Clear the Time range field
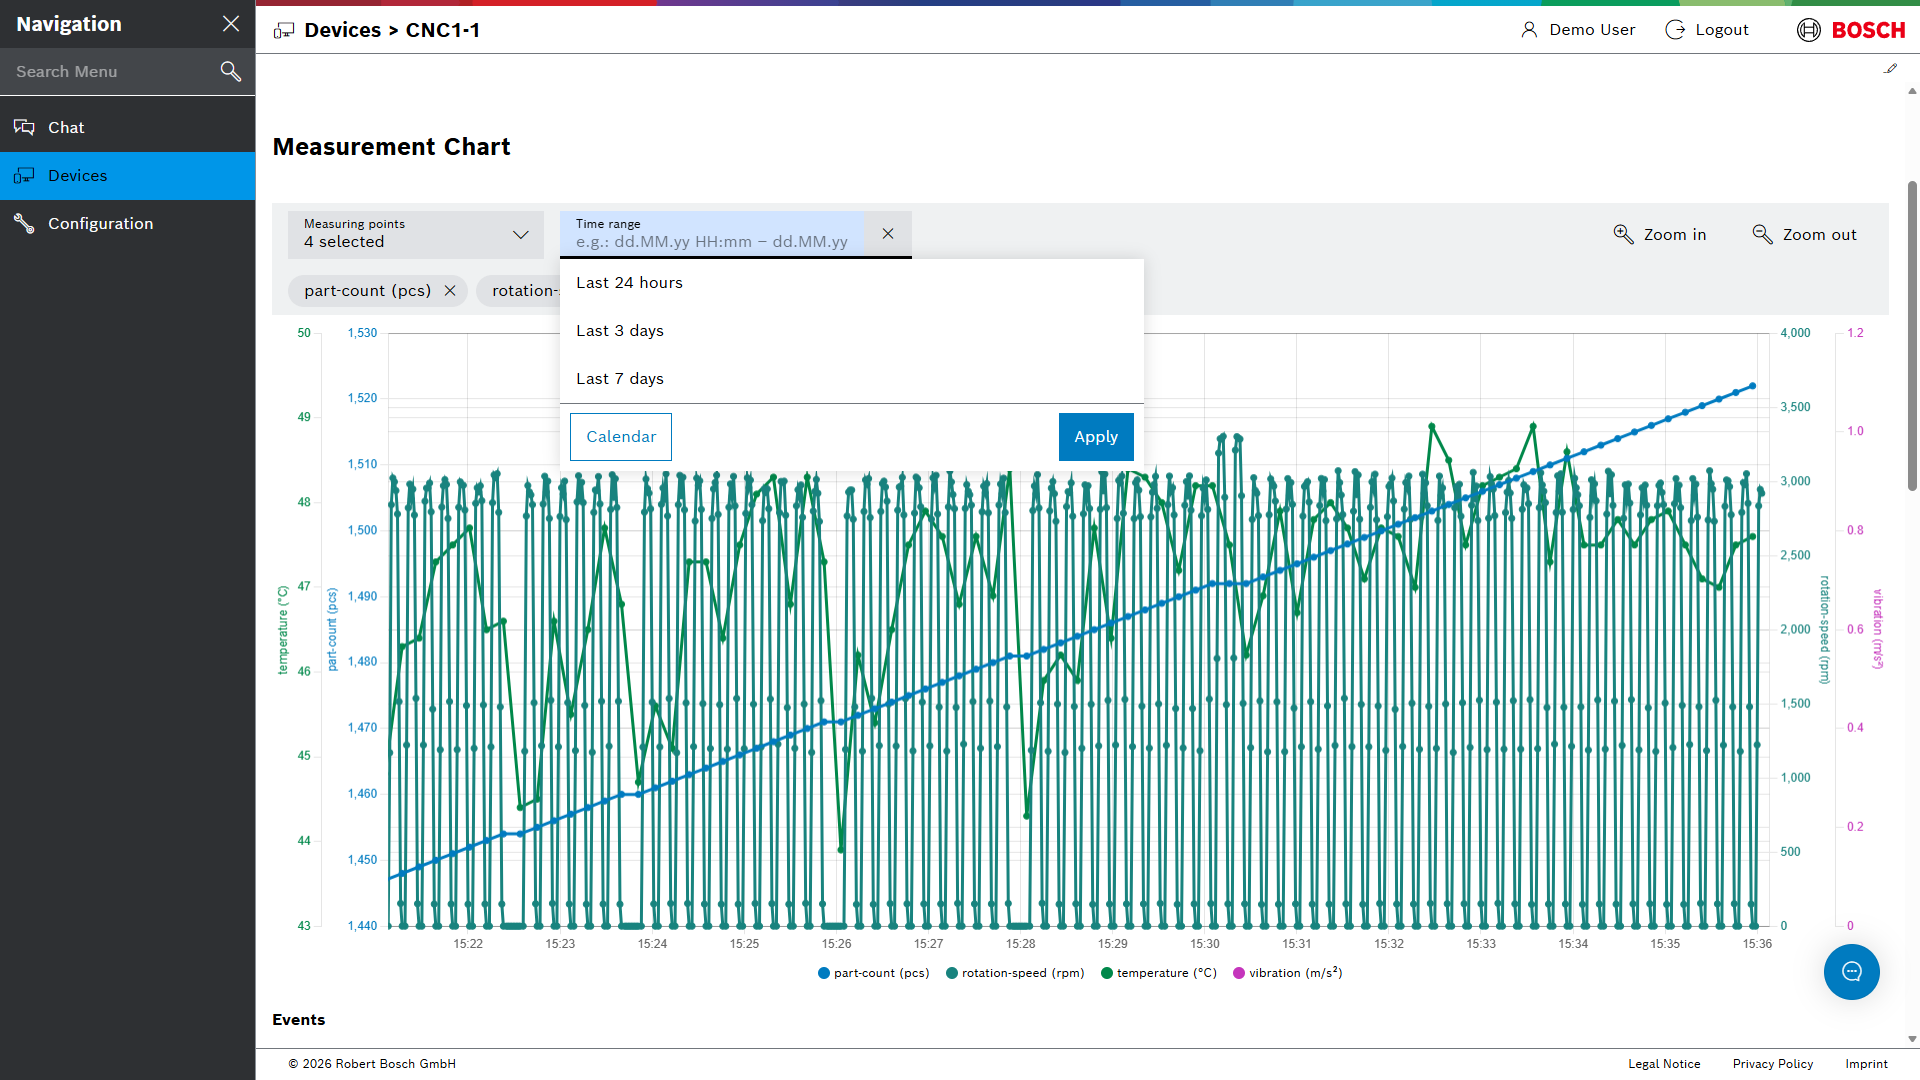The width and height of the screenshot is (1920, 1080). (x=888, y=233)
